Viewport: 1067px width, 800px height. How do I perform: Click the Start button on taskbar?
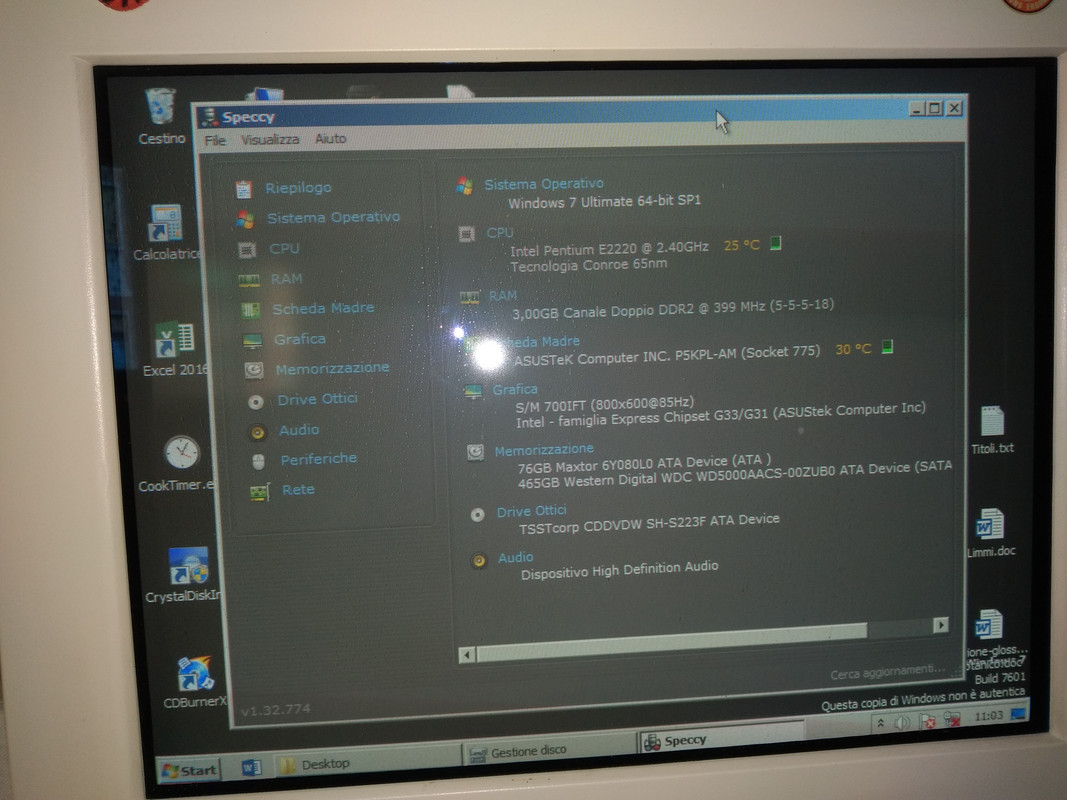(190, 770)
